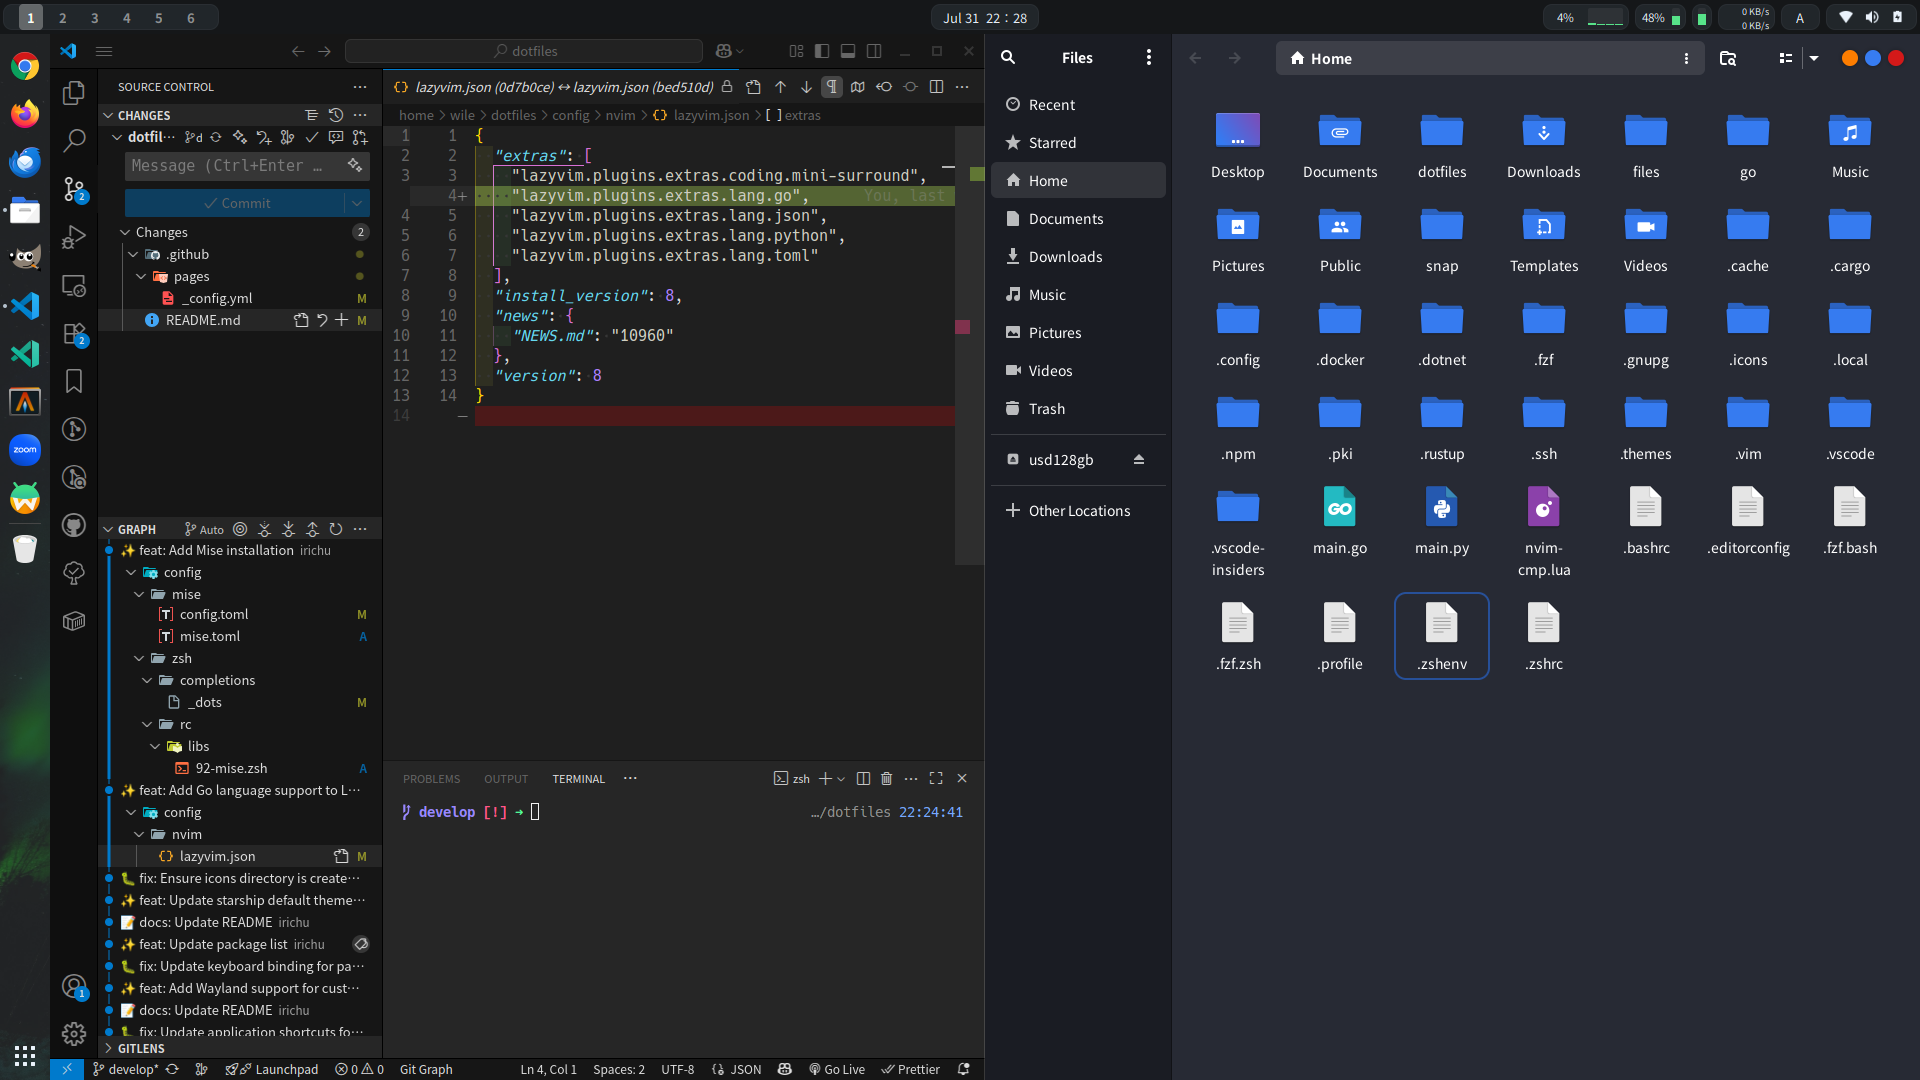Expand the GITLENS section

(x=140, y=1048)
